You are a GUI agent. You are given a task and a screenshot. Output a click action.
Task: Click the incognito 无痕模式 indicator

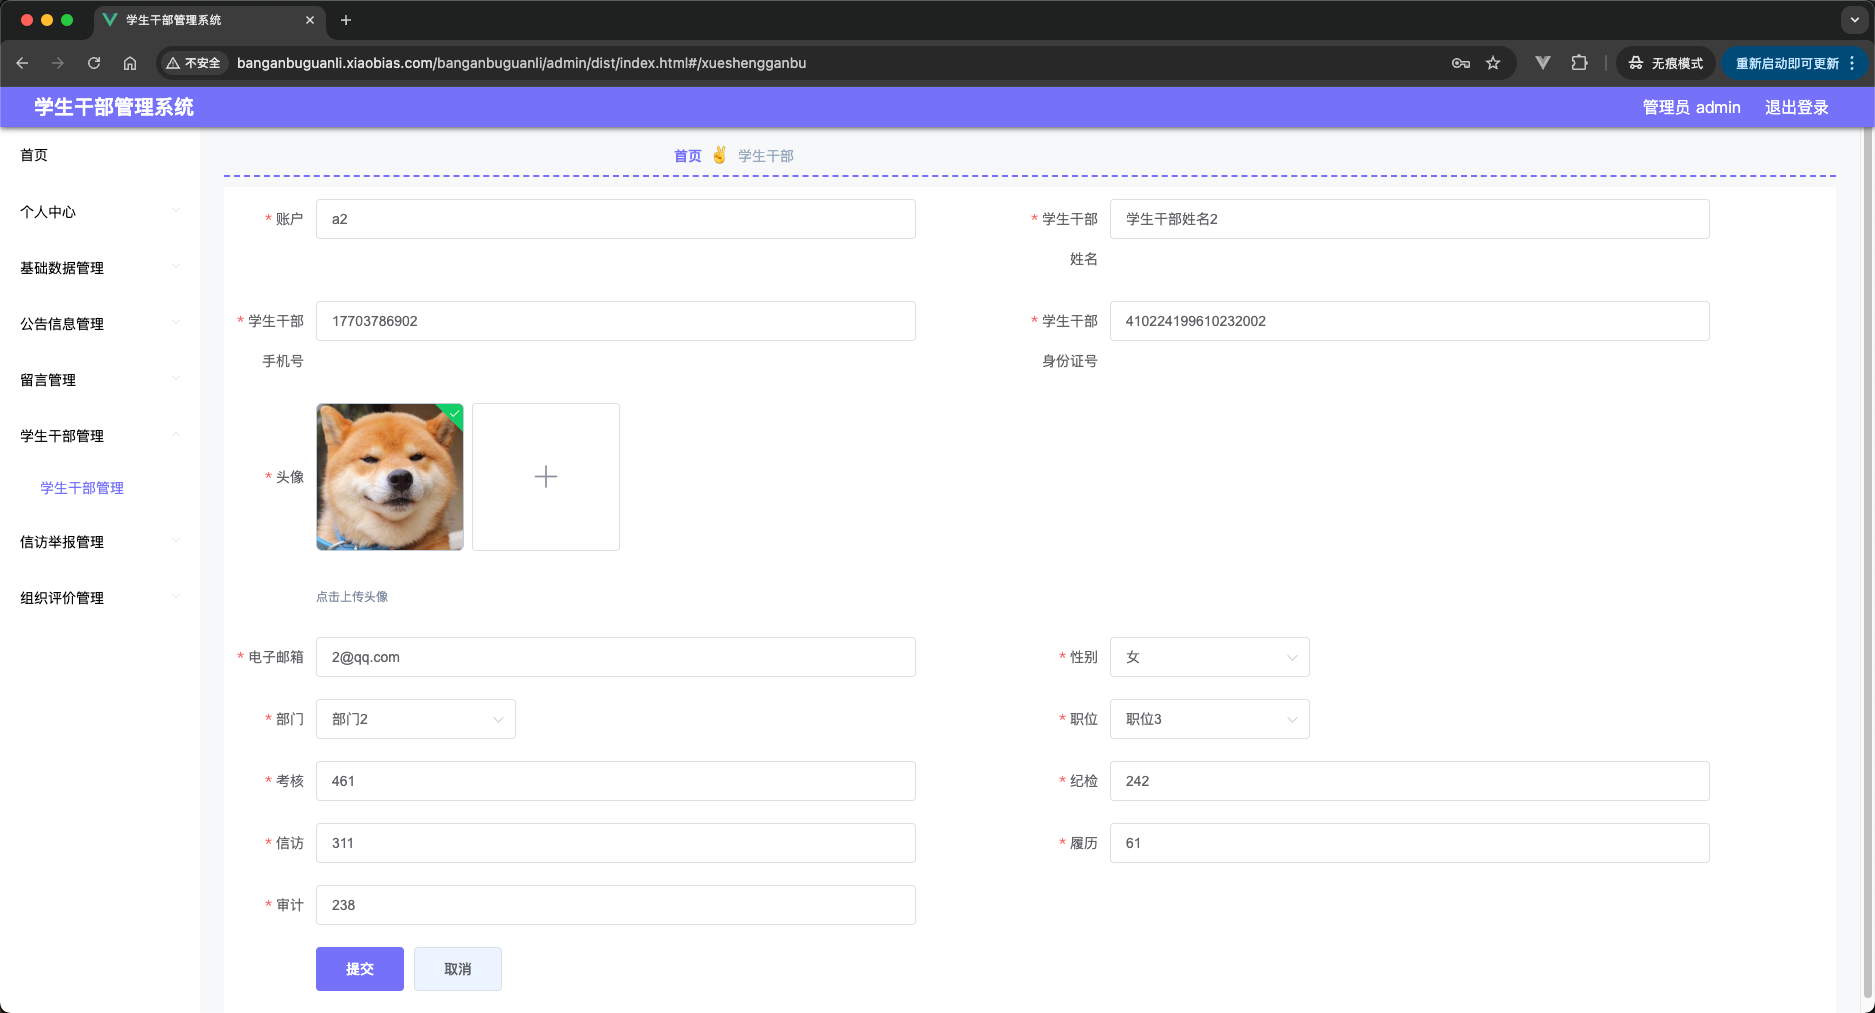[1666, 63]
